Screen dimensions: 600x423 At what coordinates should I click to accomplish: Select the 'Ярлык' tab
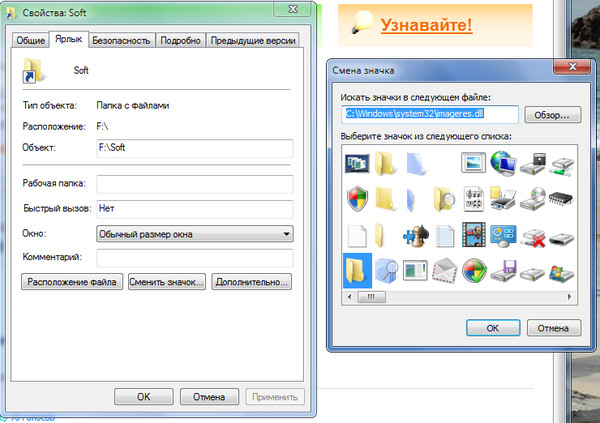tap(69, 39)
